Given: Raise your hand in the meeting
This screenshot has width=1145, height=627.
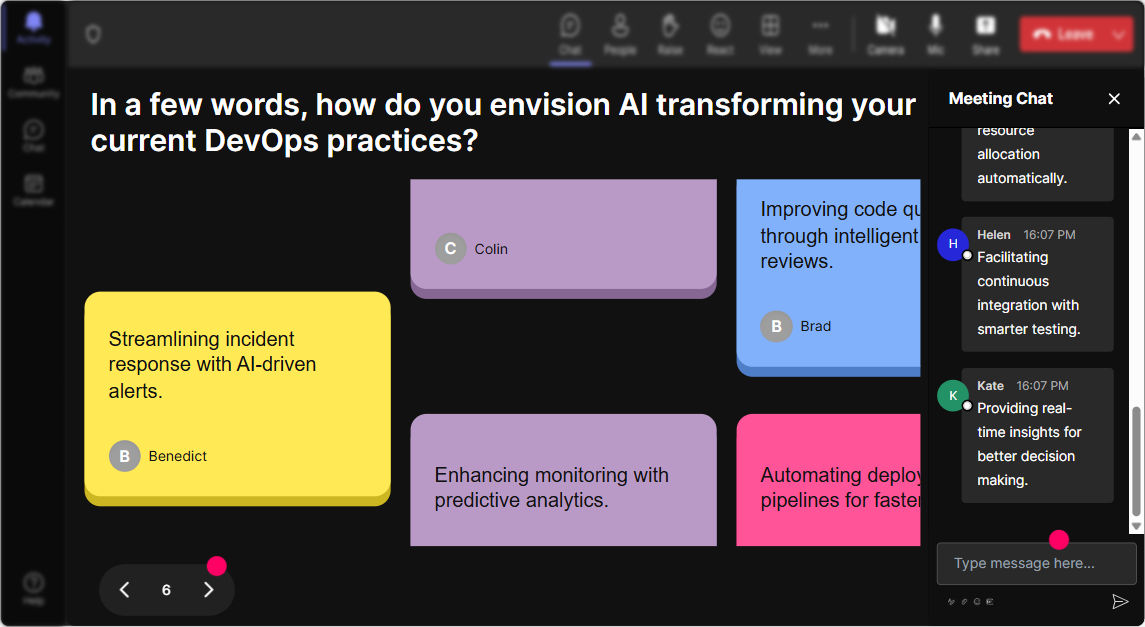Looking at the screenshot, I should [x=670, y=34].
